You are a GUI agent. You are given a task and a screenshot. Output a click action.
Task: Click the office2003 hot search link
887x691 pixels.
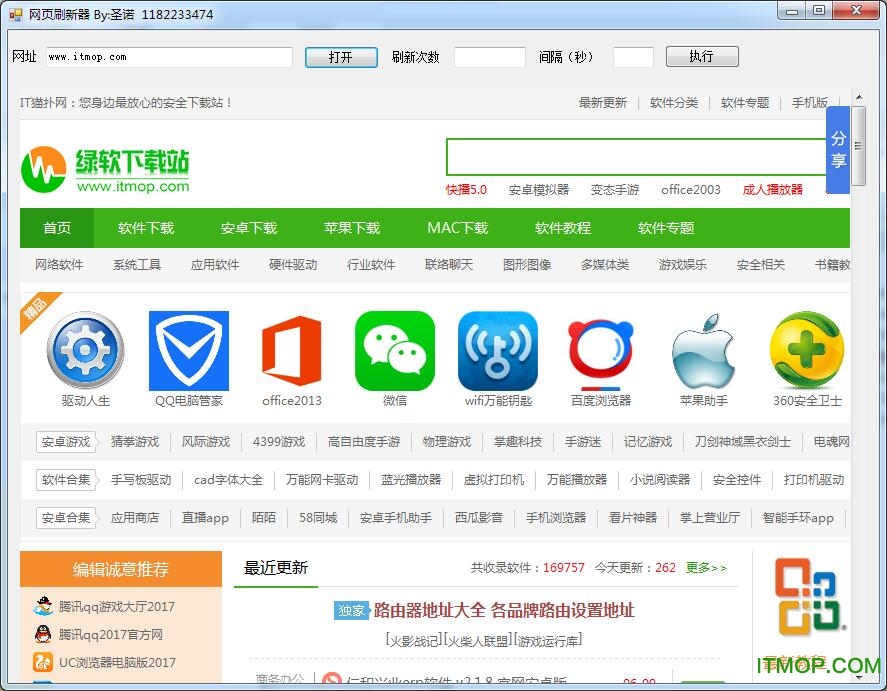coord(691,189)
